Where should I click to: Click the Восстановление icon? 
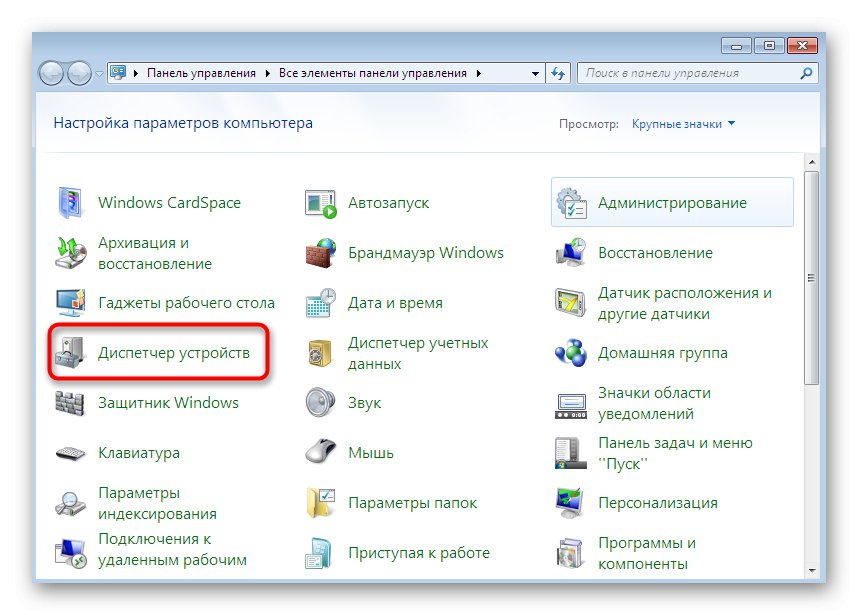coord(571,253)
